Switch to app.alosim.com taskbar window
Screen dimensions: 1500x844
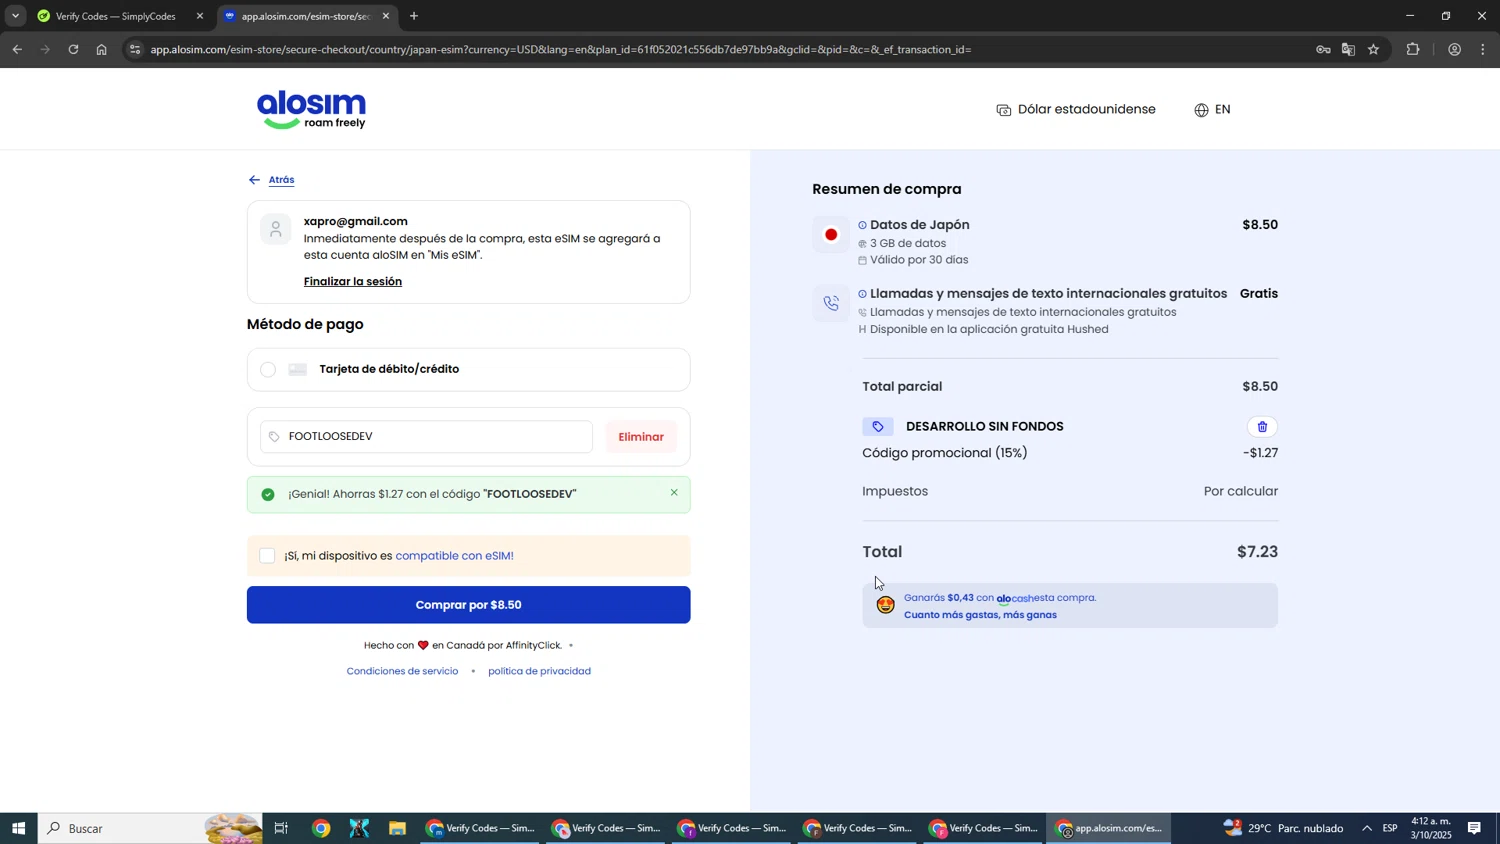(x=1110, y=828)
